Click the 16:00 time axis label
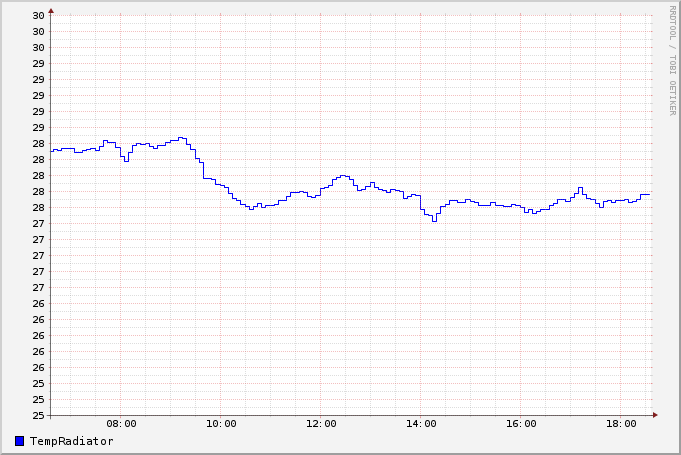 click(521, 424)
